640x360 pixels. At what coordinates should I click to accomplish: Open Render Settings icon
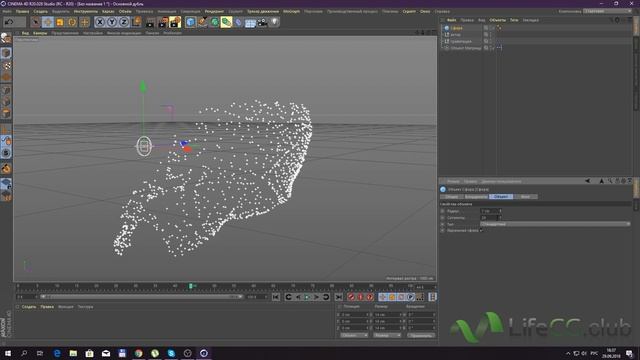point(175,22)
